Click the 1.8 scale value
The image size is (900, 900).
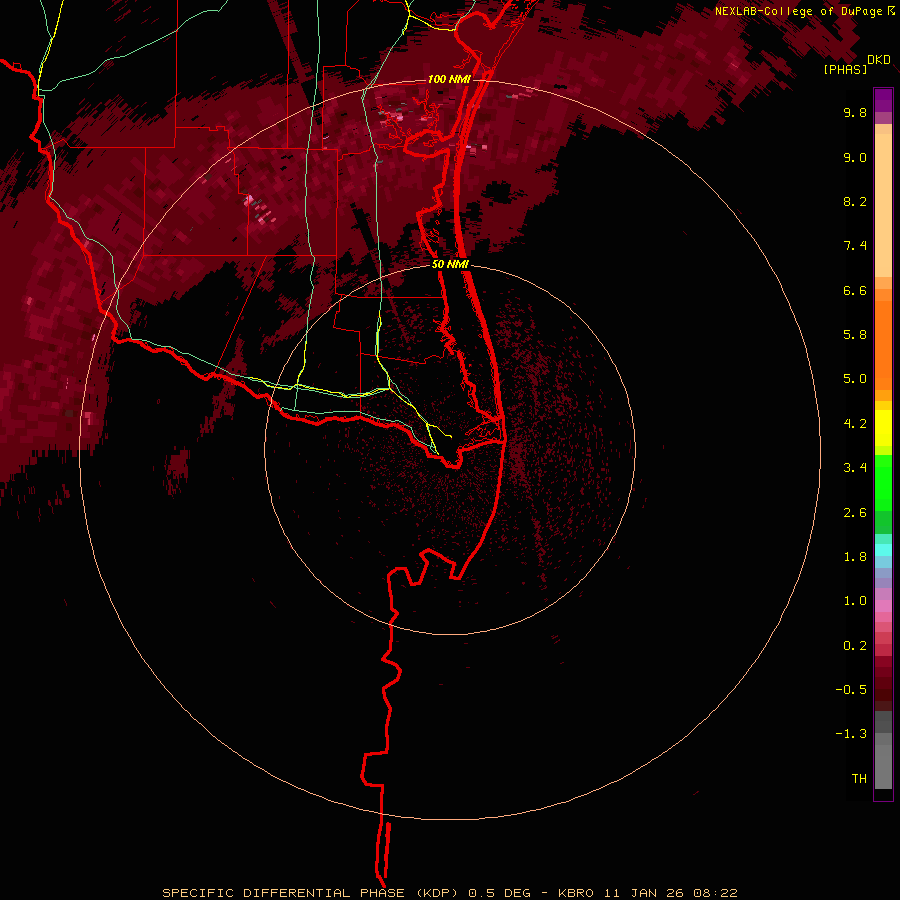(x=855, y=557)
